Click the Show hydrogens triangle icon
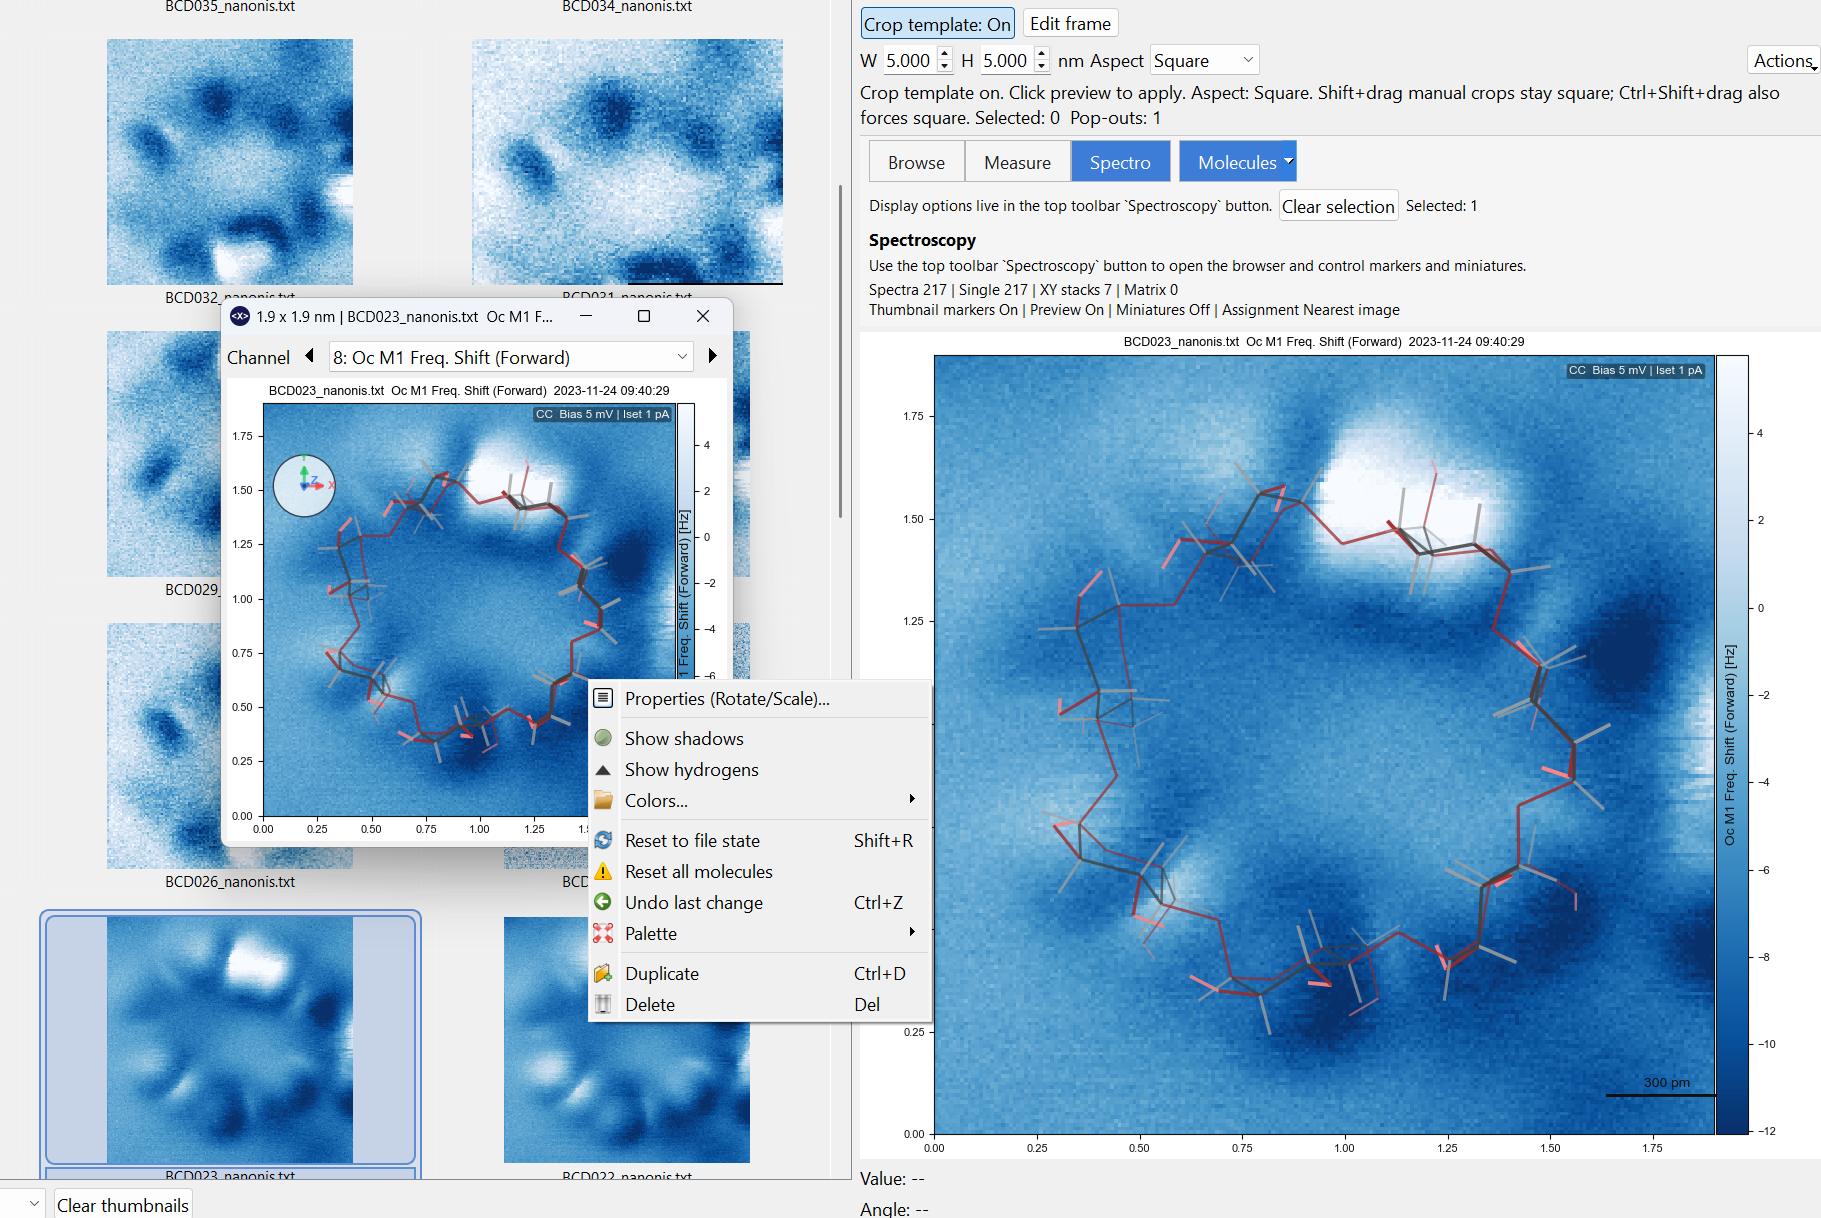 [603, 770]
